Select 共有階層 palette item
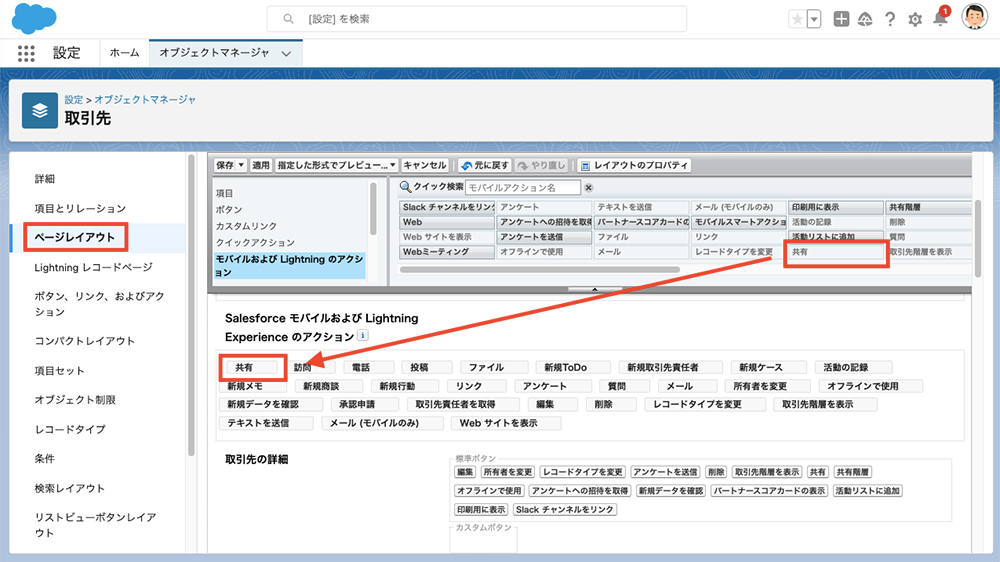This screenshot has height=562, width=1000. click(x=929, y=207)
